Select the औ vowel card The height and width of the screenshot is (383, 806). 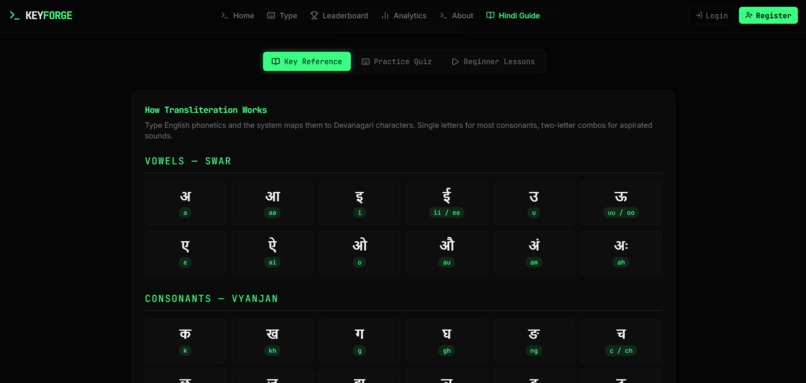pyautogui.click(x=447, y=252)
